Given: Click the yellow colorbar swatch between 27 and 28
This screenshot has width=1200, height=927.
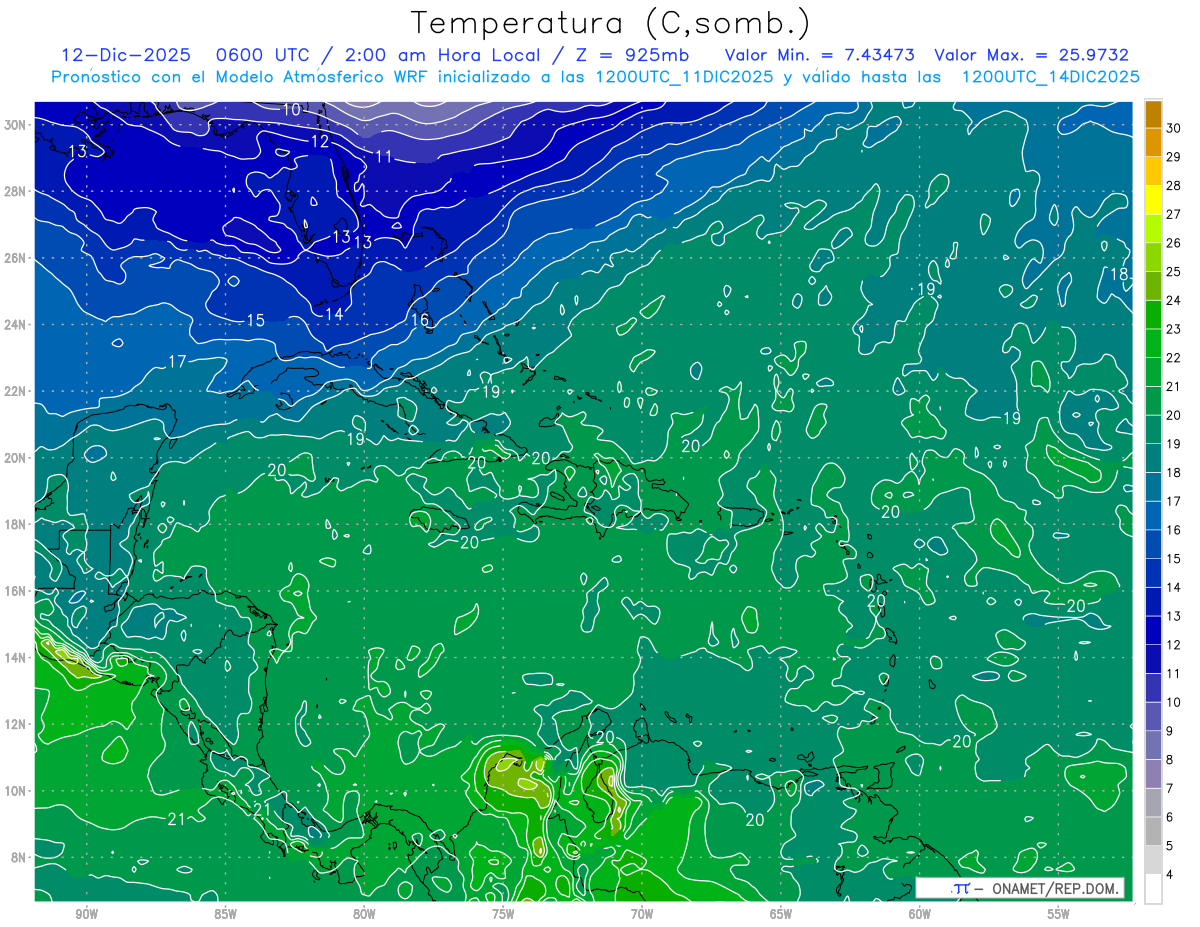Looking at the screenshot, I should click(x=1153, y=200).
